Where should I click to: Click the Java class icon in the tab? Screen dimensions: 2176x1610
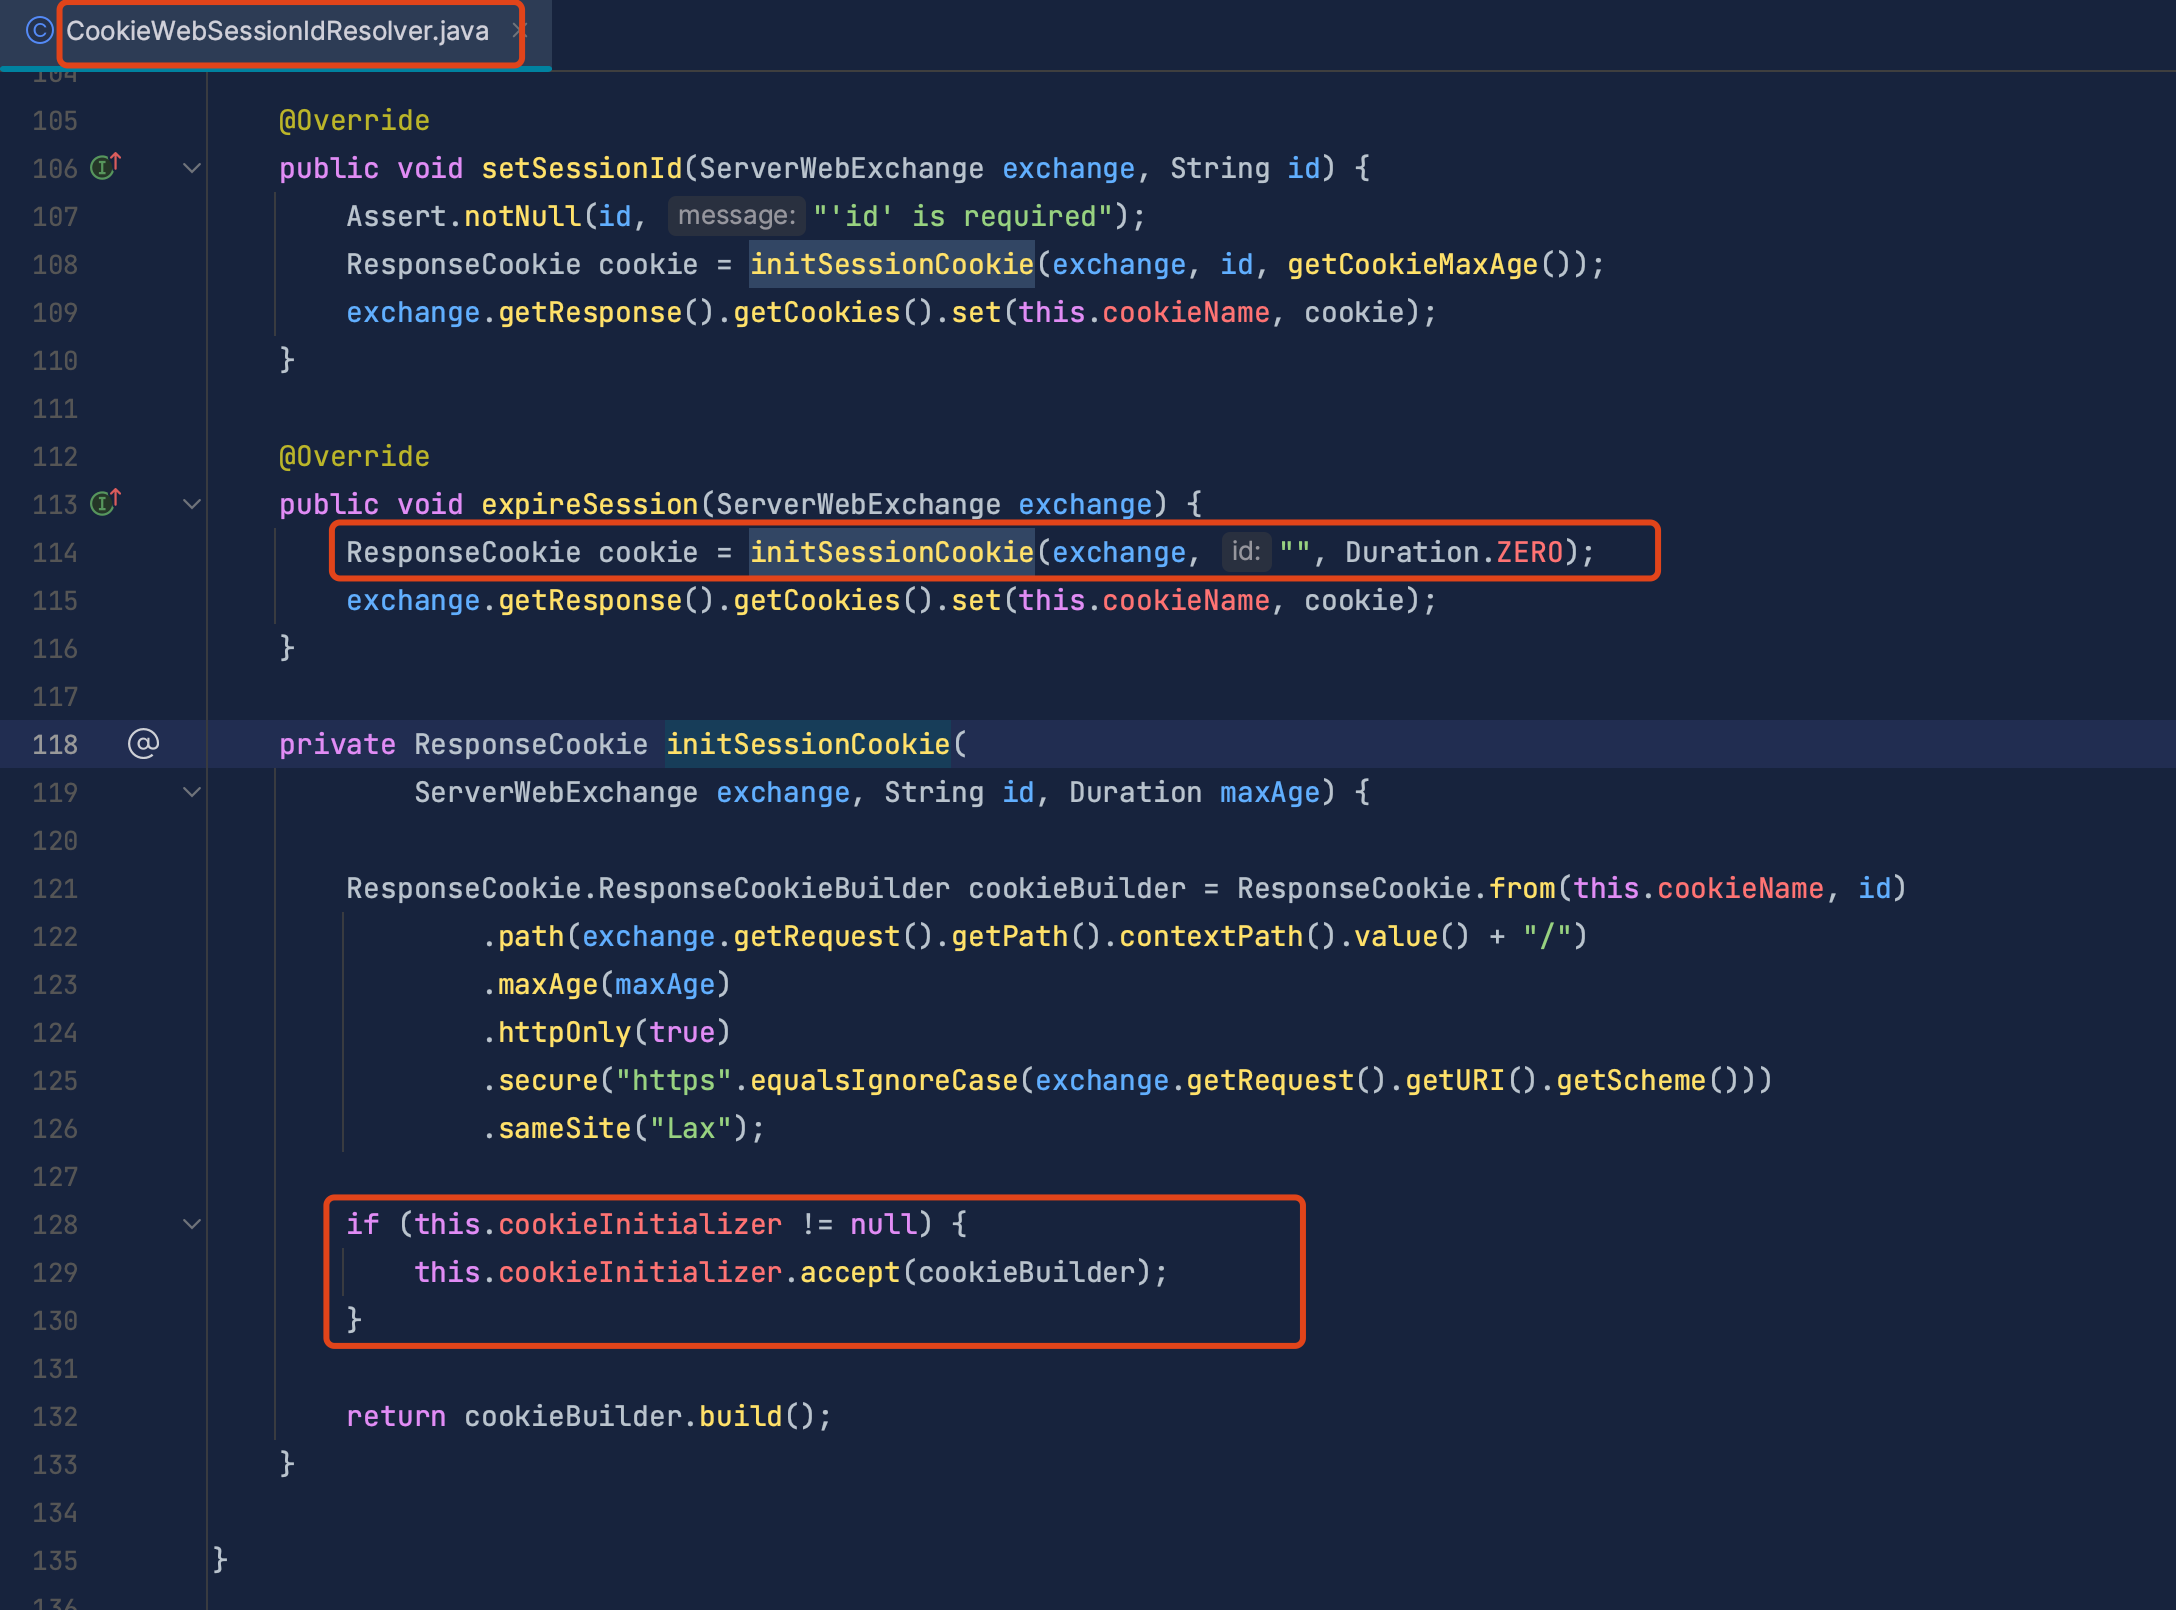39,31
